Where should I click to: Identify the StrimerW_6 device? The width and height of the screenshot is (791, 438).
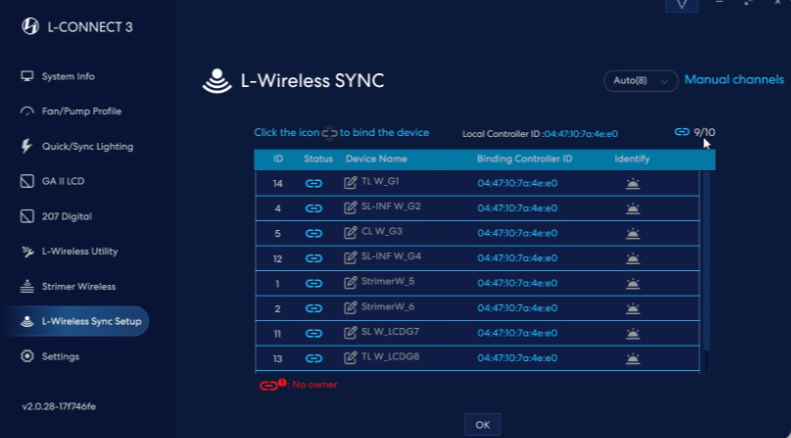click(x=633, y=308)
